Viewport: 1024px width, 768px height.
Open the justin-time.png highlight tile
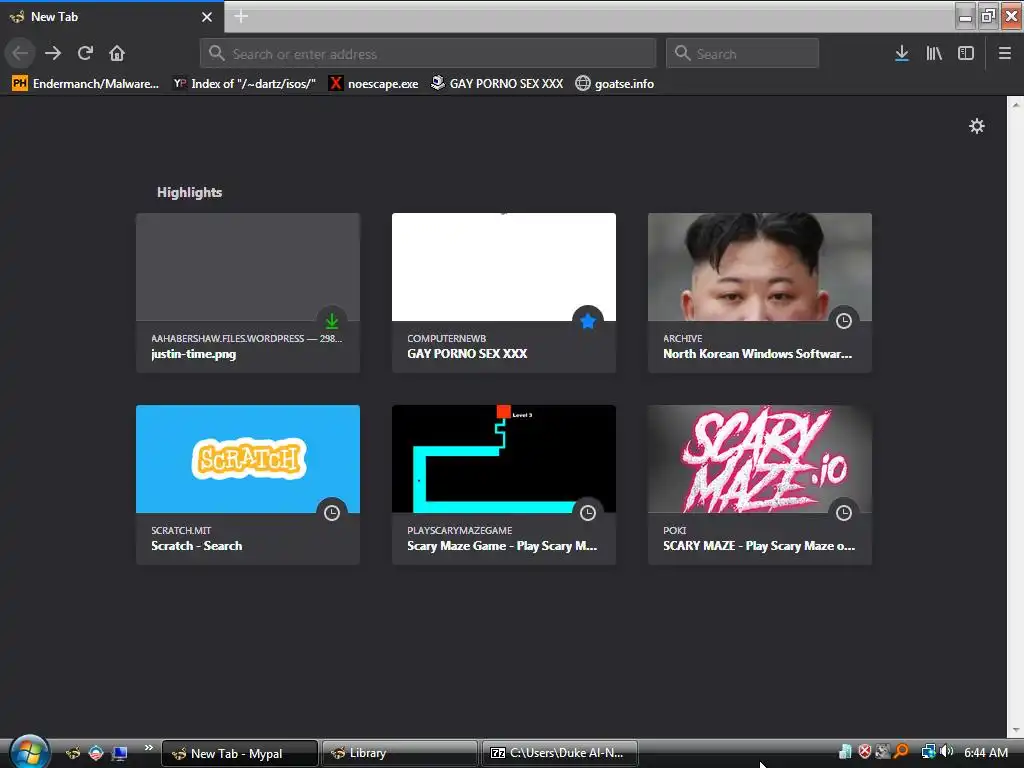pyautogui.click(x=248, y=293)
